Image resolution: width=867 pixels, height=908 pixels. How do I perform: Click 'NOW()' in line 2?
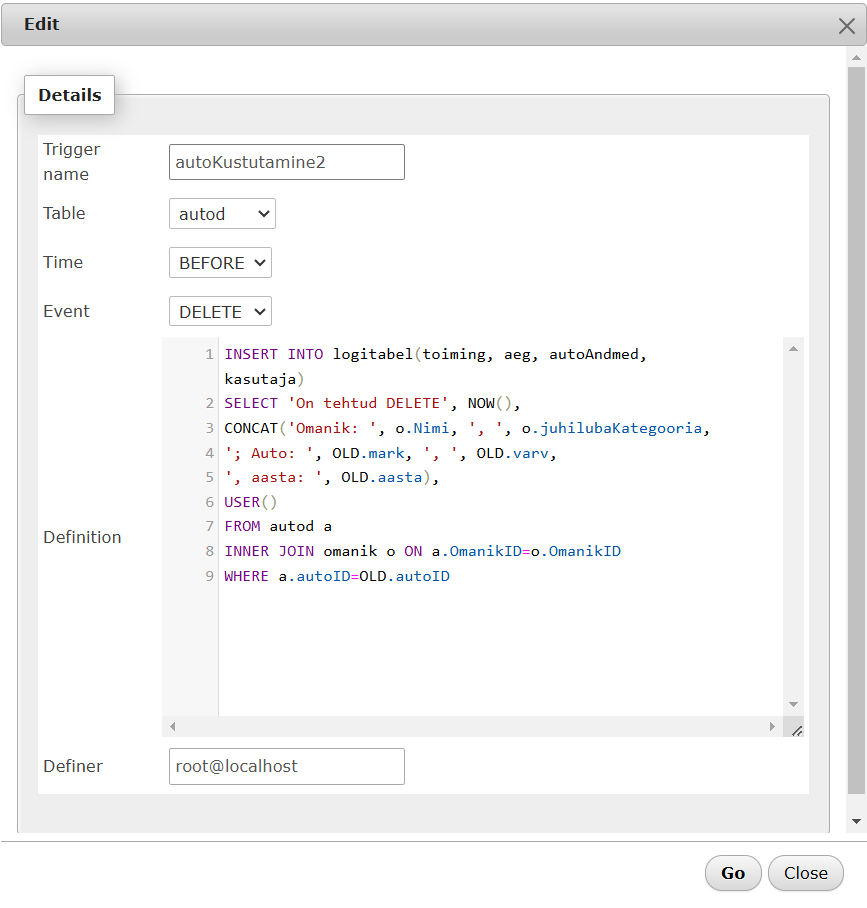pos(490,403)
